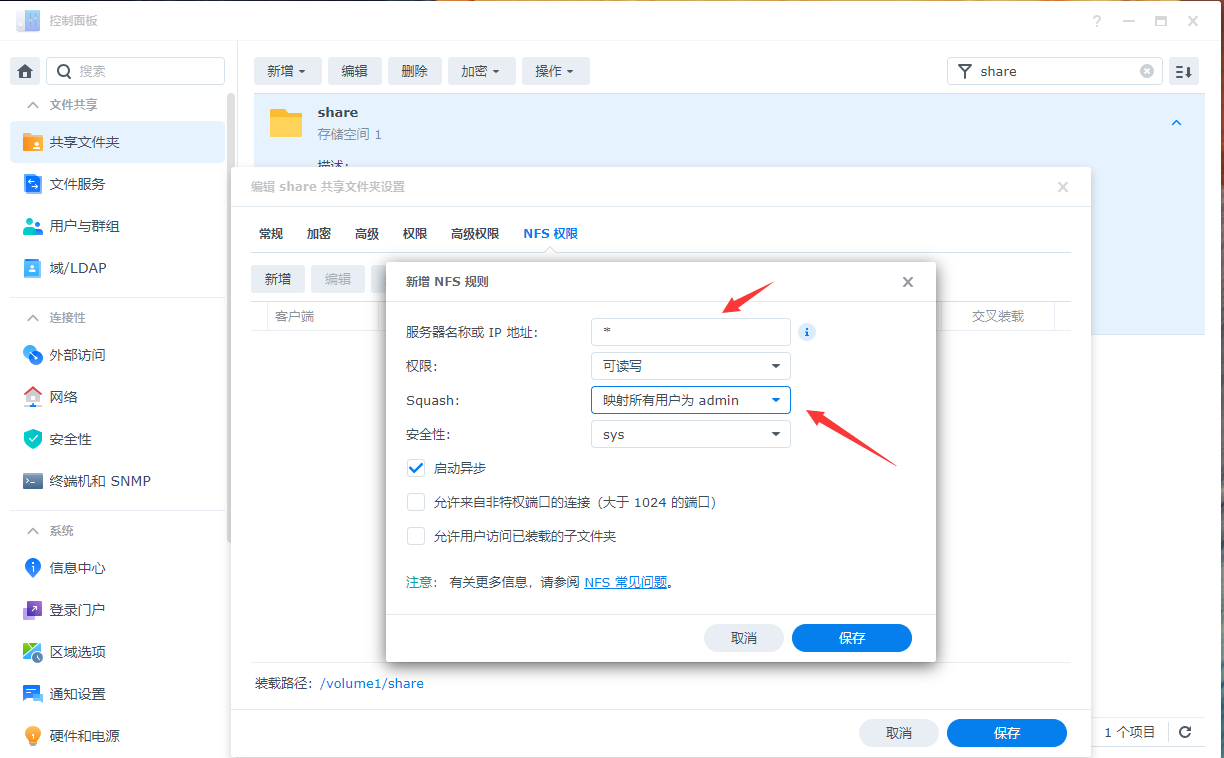Click the sidebar 搜索 search box

coord(135,71)
